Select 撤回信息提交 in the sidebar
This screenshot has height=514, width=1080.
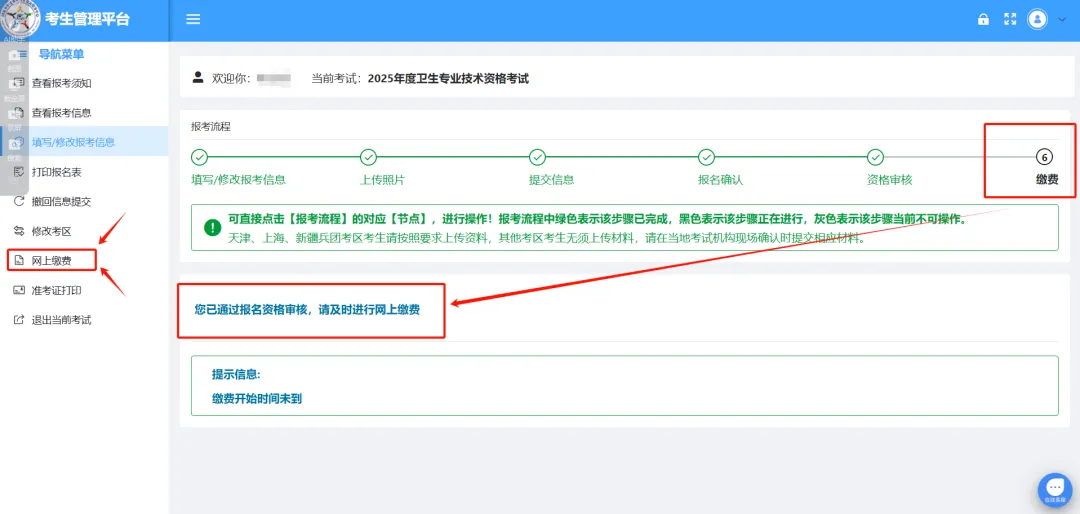coord(61,201)
